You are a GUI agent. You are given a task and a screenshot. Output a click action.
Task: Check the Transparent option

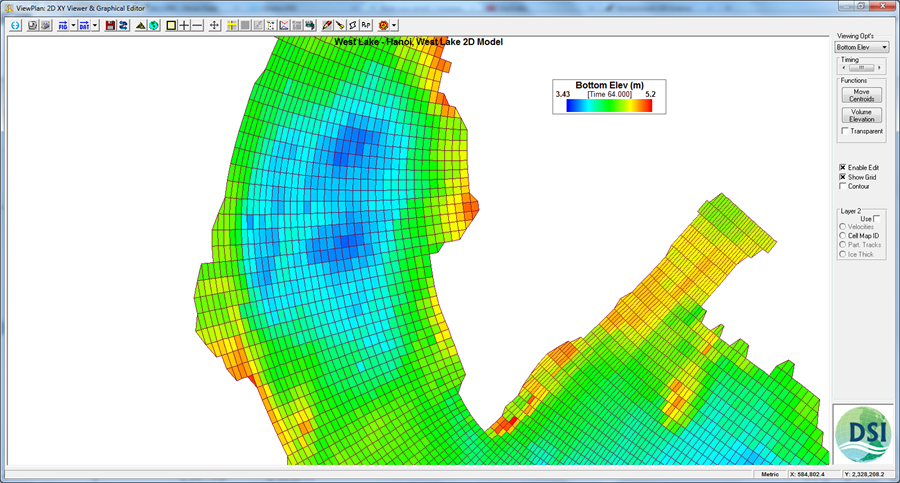click(846, 131)
